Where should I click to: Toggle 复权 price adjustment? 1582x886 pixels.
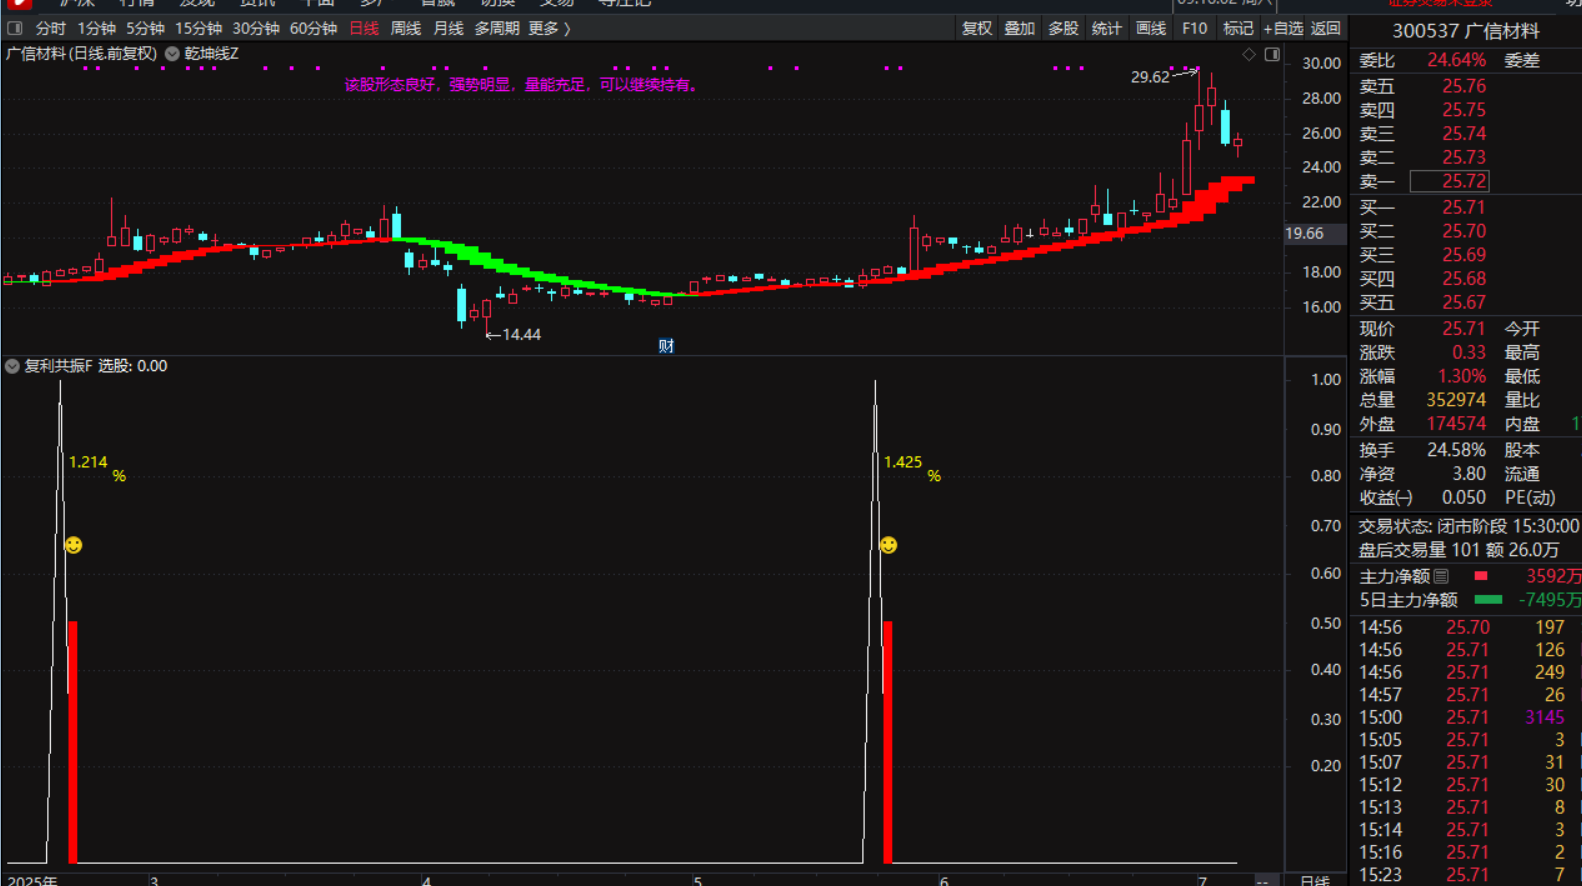[x=976, y=28]
